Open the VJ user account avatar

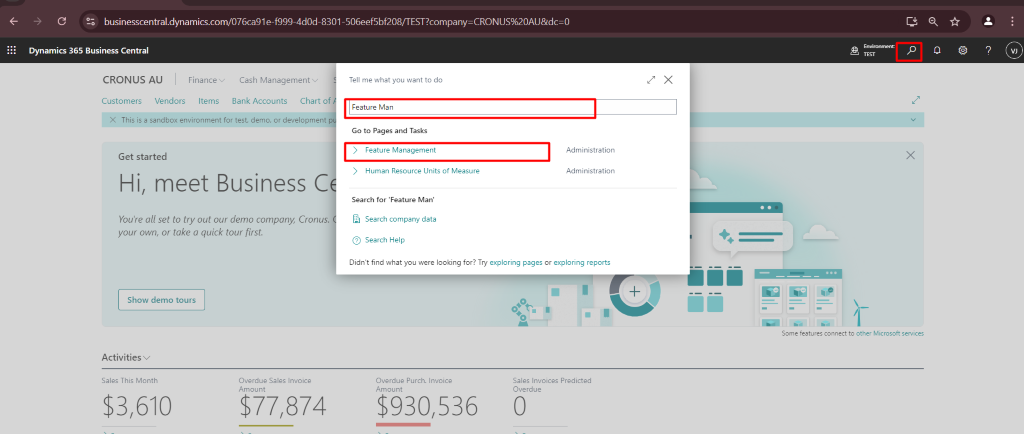coord(1014,50)
